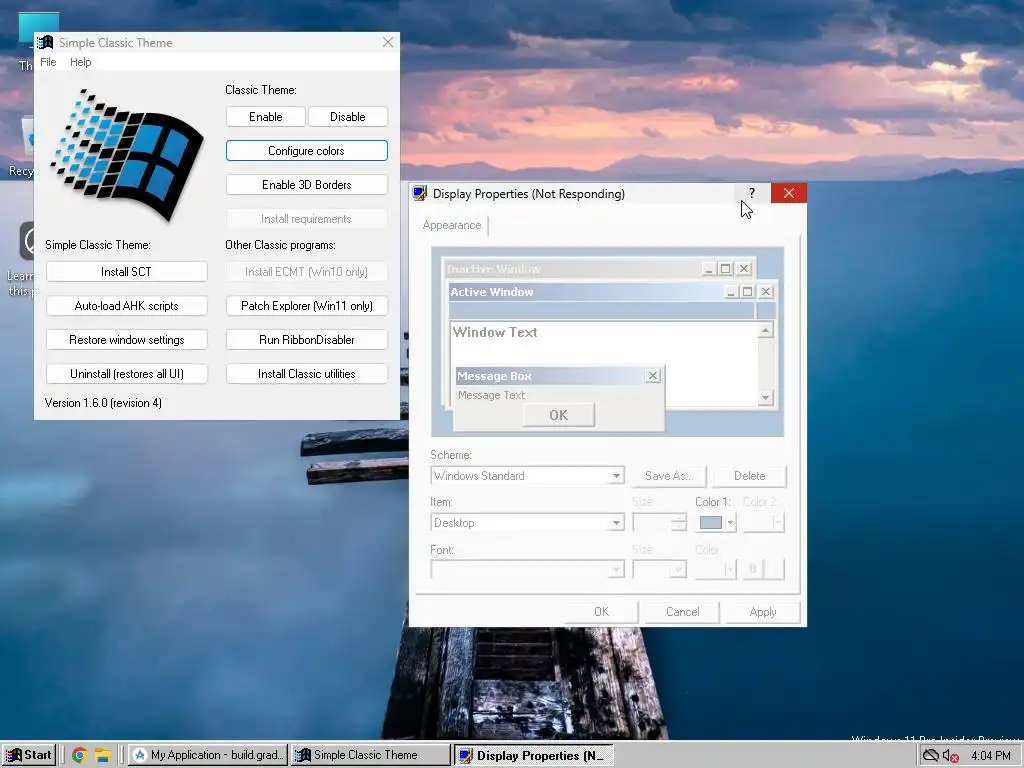The width and height of the screenshot is (1024, 768).
Task: Click Install Classic utilities button
Action: 306,374
